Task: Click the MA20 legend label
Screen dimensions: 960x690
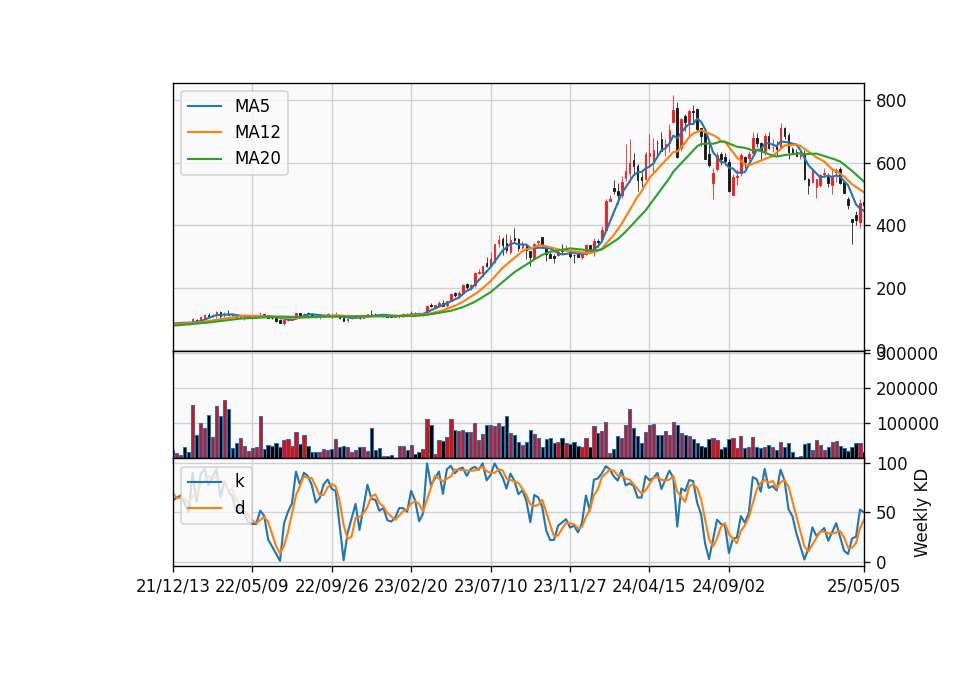Action: click(x=257, y=159)
